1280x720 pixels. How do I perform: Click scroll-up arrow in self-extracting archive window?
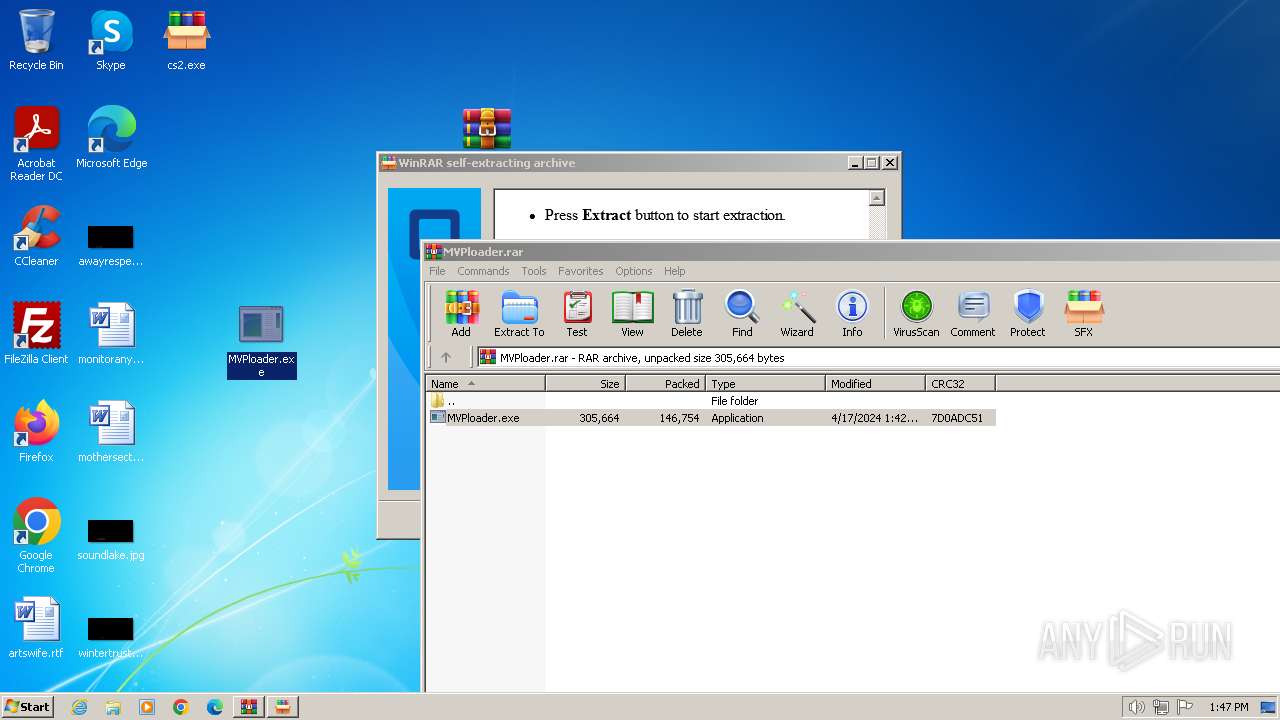tap(877, 198)
